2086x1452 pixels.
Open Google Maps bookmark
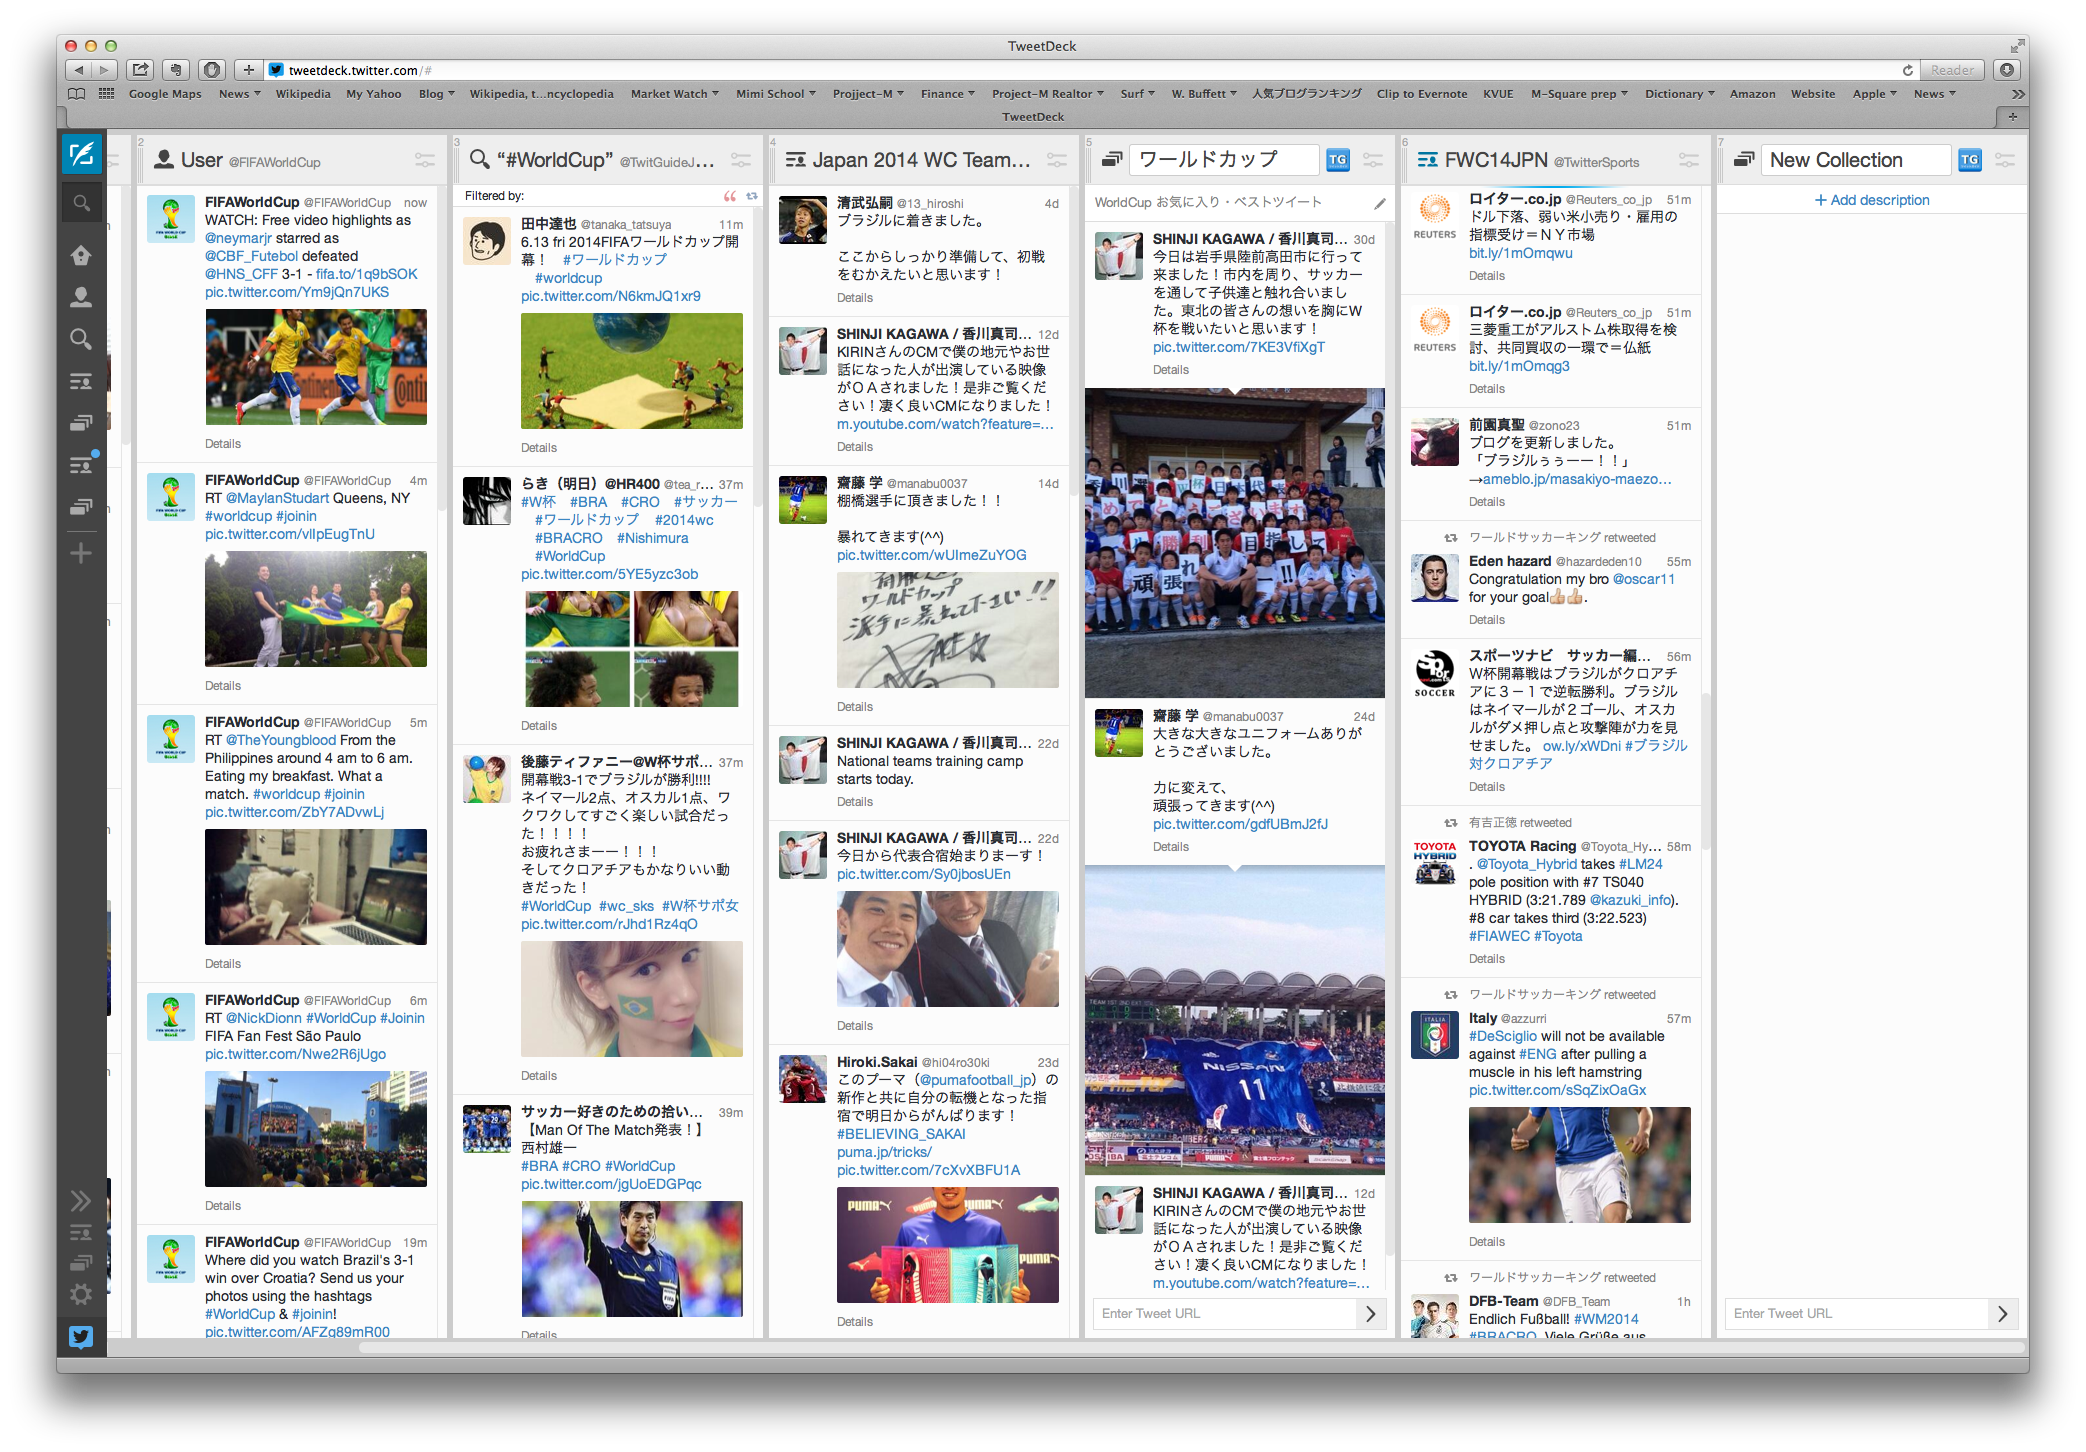165,94
